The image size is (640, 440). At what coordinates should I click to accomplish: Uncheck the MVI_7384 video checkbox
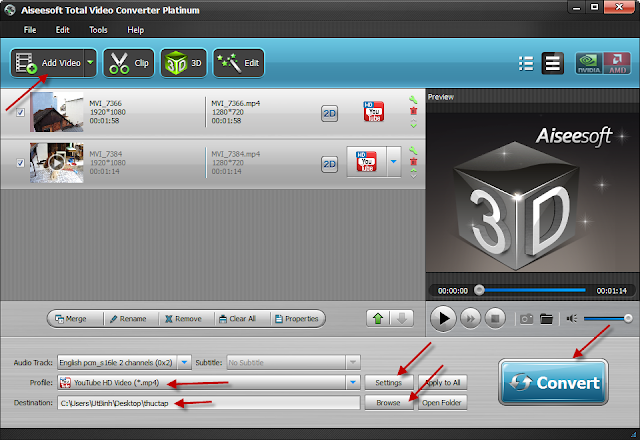pos(20,163)
